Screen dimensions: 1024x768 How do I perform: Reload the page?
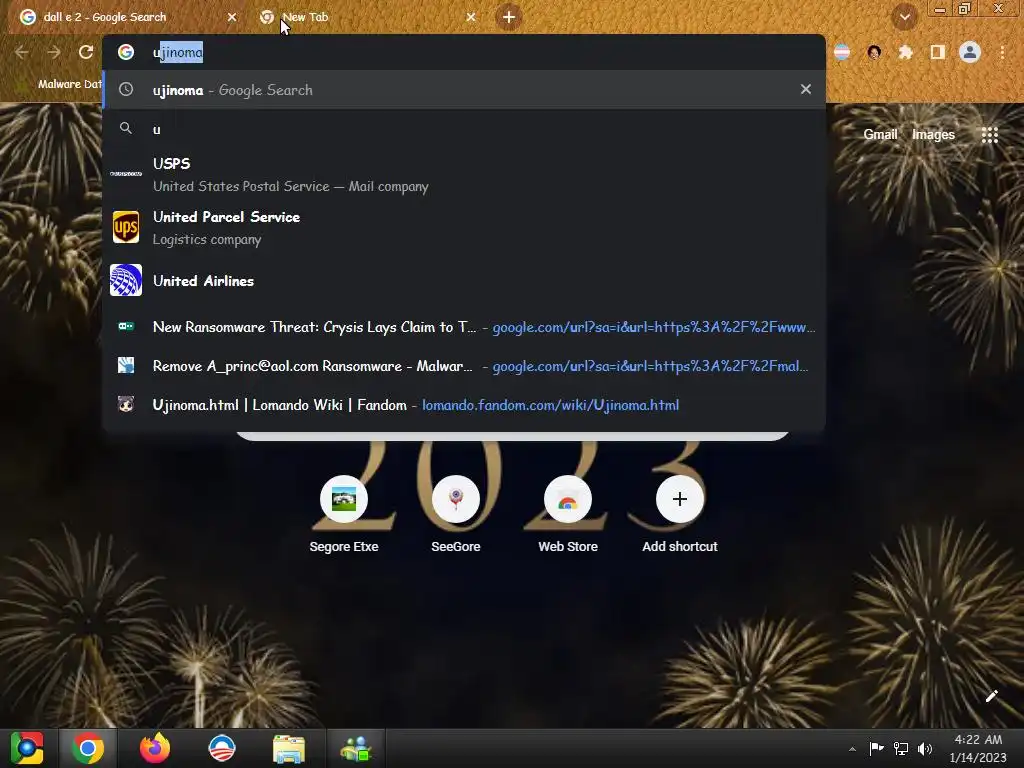pyautogui.click(x=86, y=52)
